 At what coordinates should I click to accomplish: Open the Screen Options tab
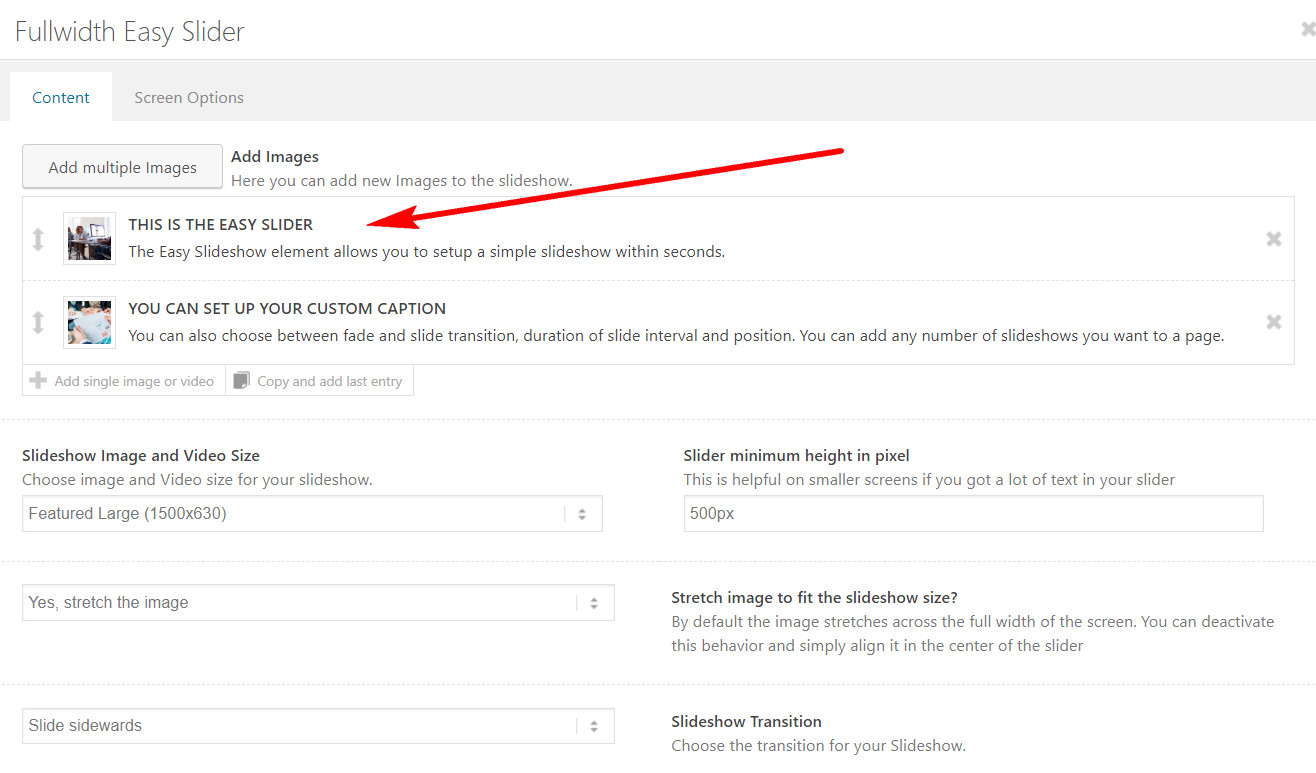[189, 97]
